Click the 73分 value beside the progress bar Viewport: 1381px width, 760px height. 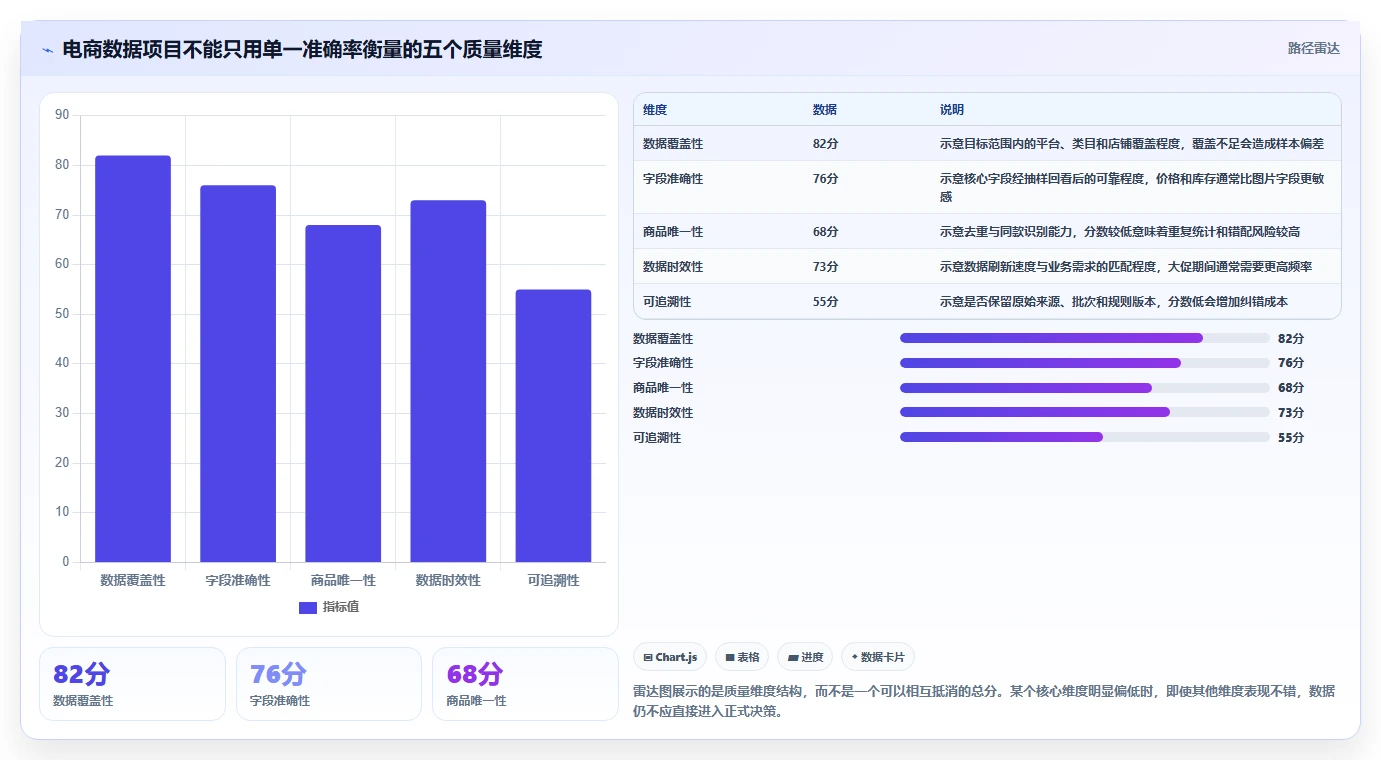tap(1291, 413)
